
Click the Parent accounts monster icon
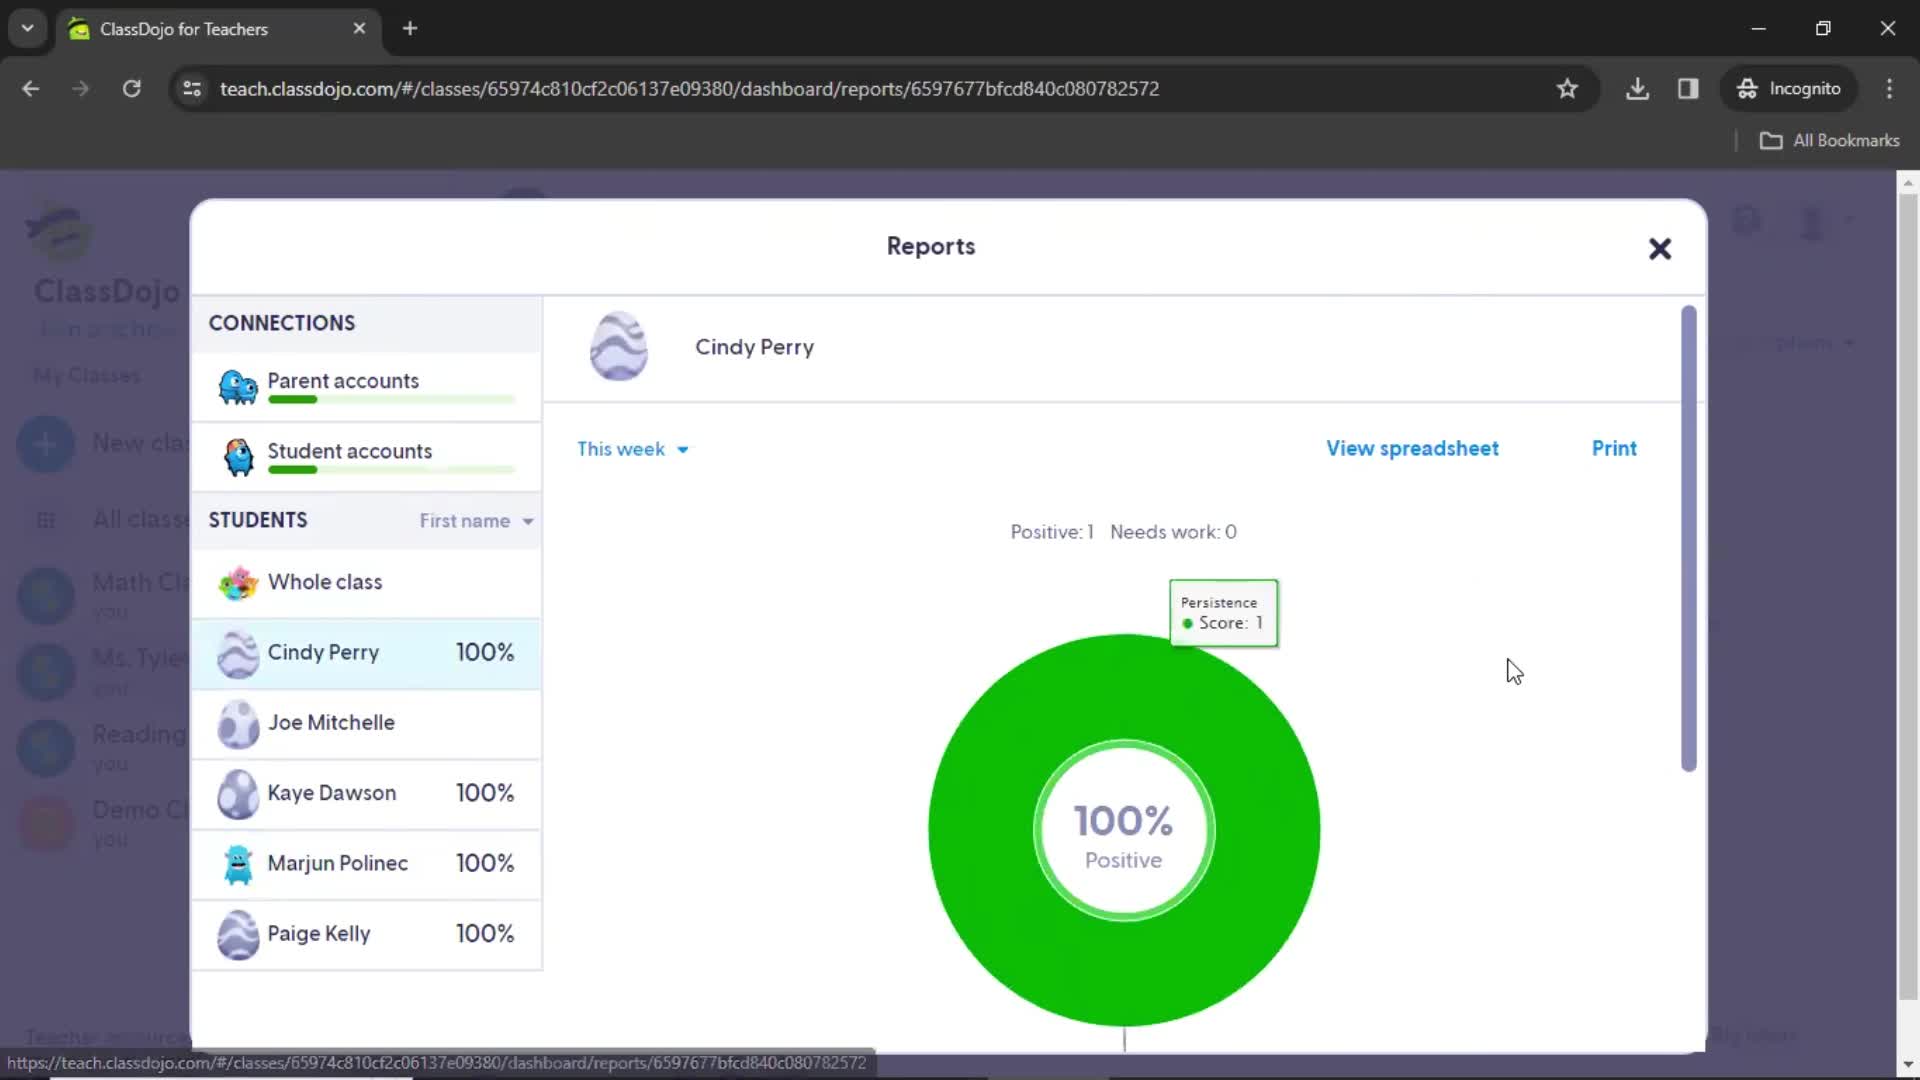point(238,387)
